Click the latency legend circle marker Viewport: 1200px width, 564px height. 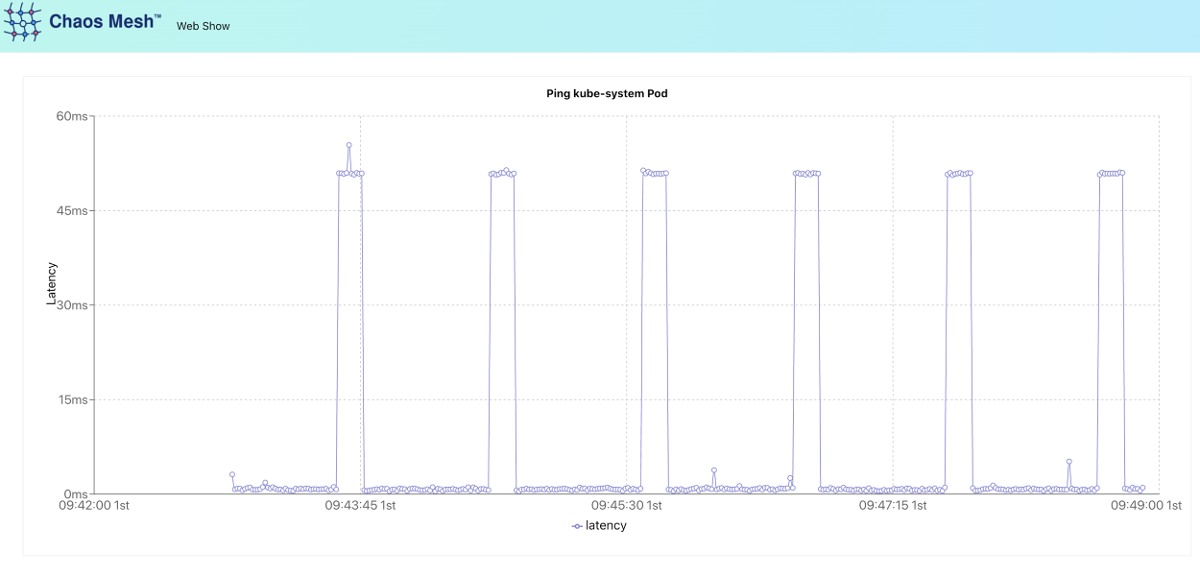pos(577,526)
